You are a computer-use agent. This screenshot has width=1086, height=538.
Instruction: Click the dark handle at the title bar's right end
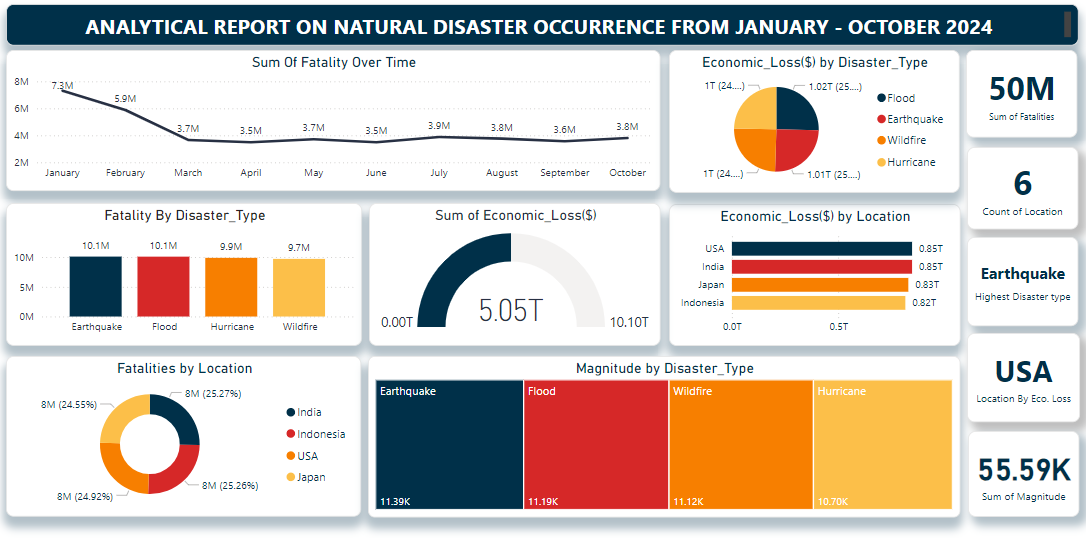1067,25
